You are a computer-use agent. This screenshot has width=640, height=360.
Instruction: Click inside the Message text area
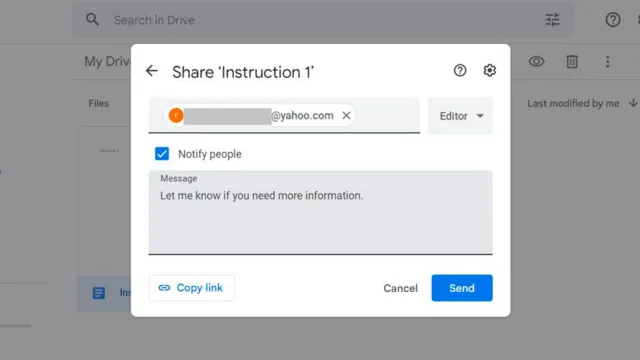(x=320, y=213)
